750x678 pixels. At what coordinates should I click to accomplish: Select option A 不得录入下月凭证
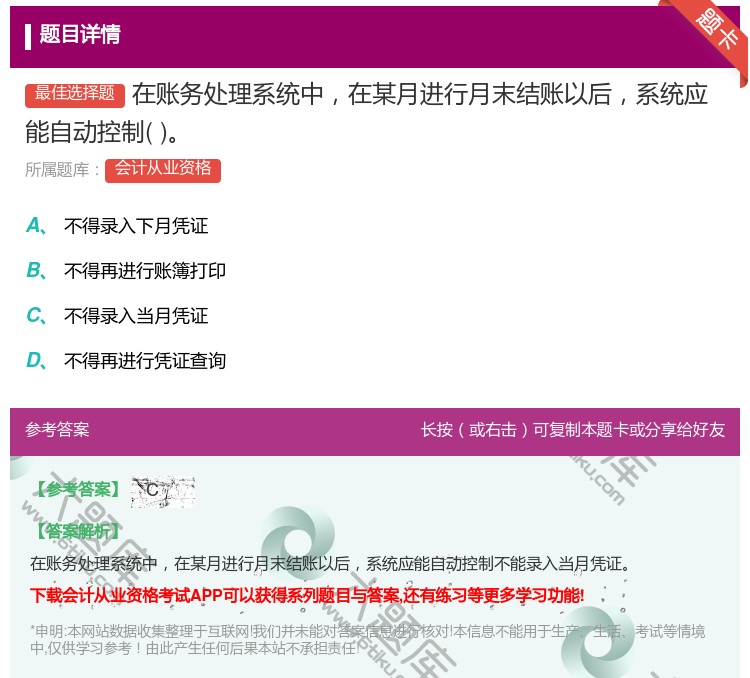click(117, 226)
